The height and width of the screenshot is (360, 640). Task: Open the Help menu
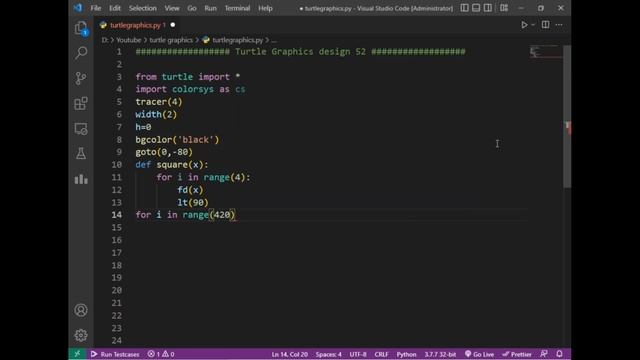coord(265,8)
